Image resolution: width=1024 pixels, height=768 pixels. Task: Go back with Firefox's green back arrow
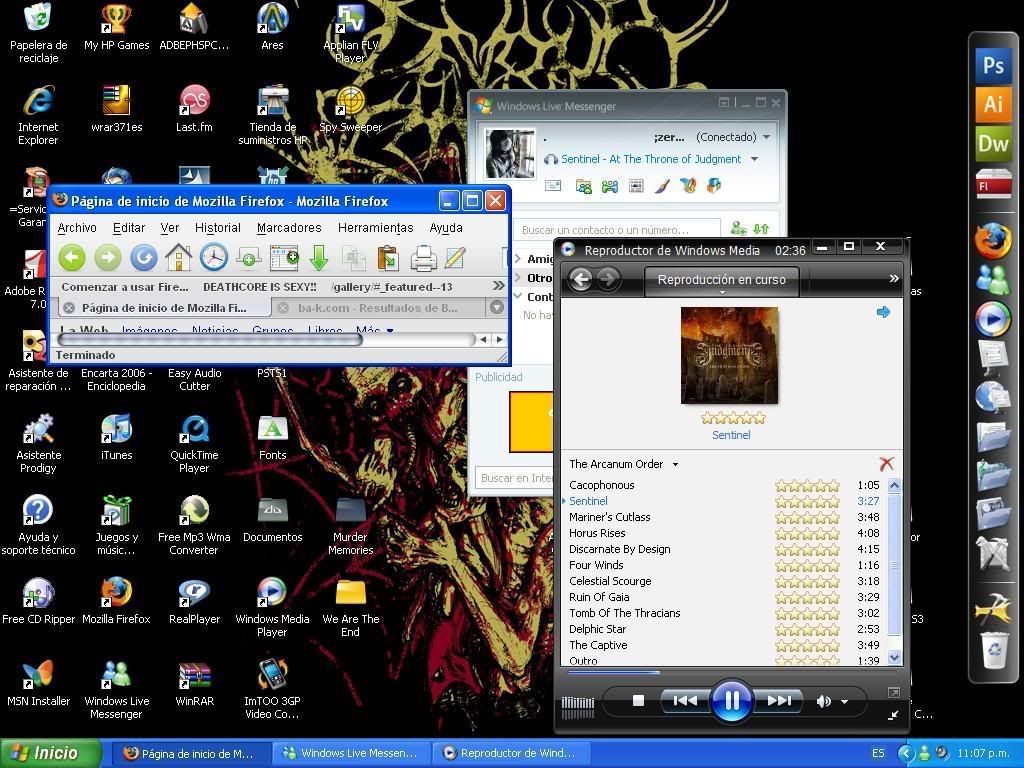click(x=72, y=258)
